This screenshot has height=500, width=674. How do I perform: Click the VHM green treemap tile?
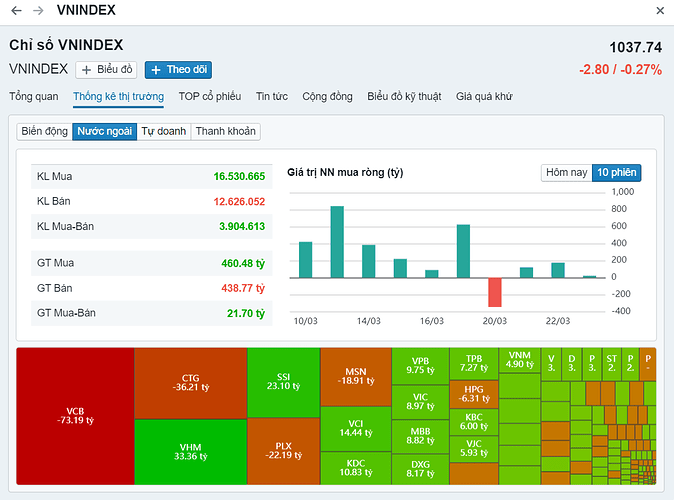(x=190, y=451)
